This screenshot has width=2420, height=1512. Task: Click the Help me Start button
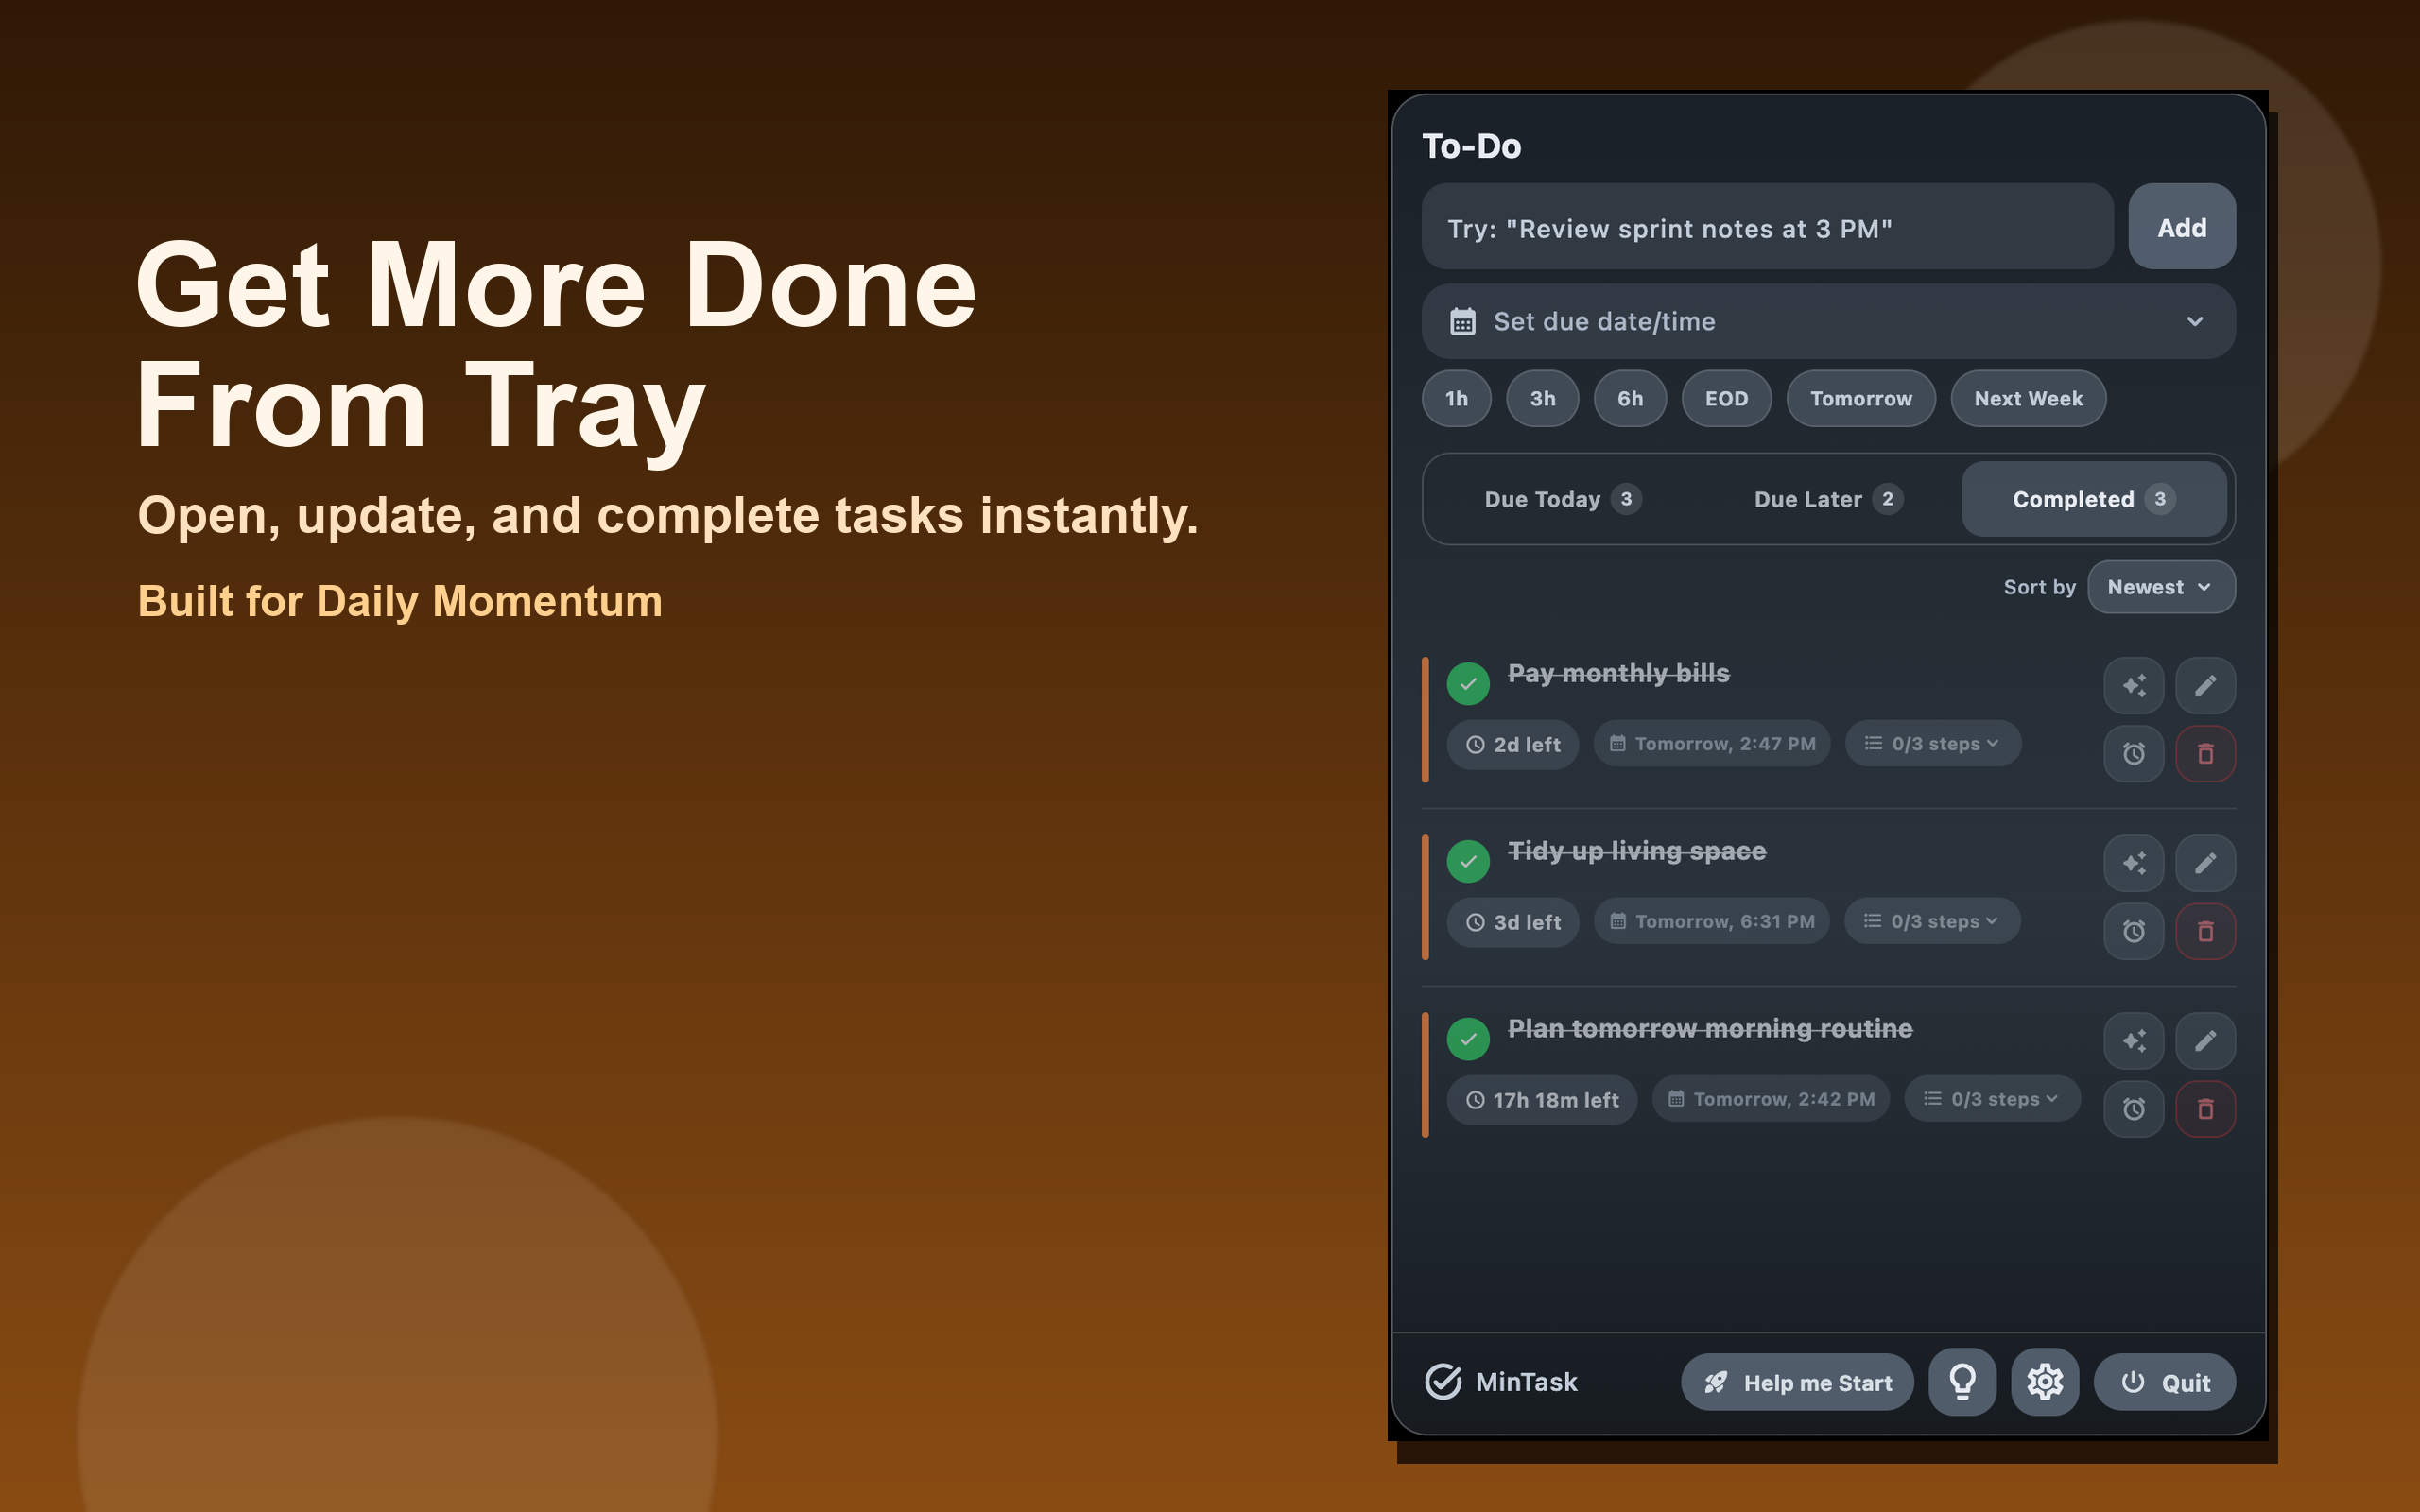point(1797,1382)
